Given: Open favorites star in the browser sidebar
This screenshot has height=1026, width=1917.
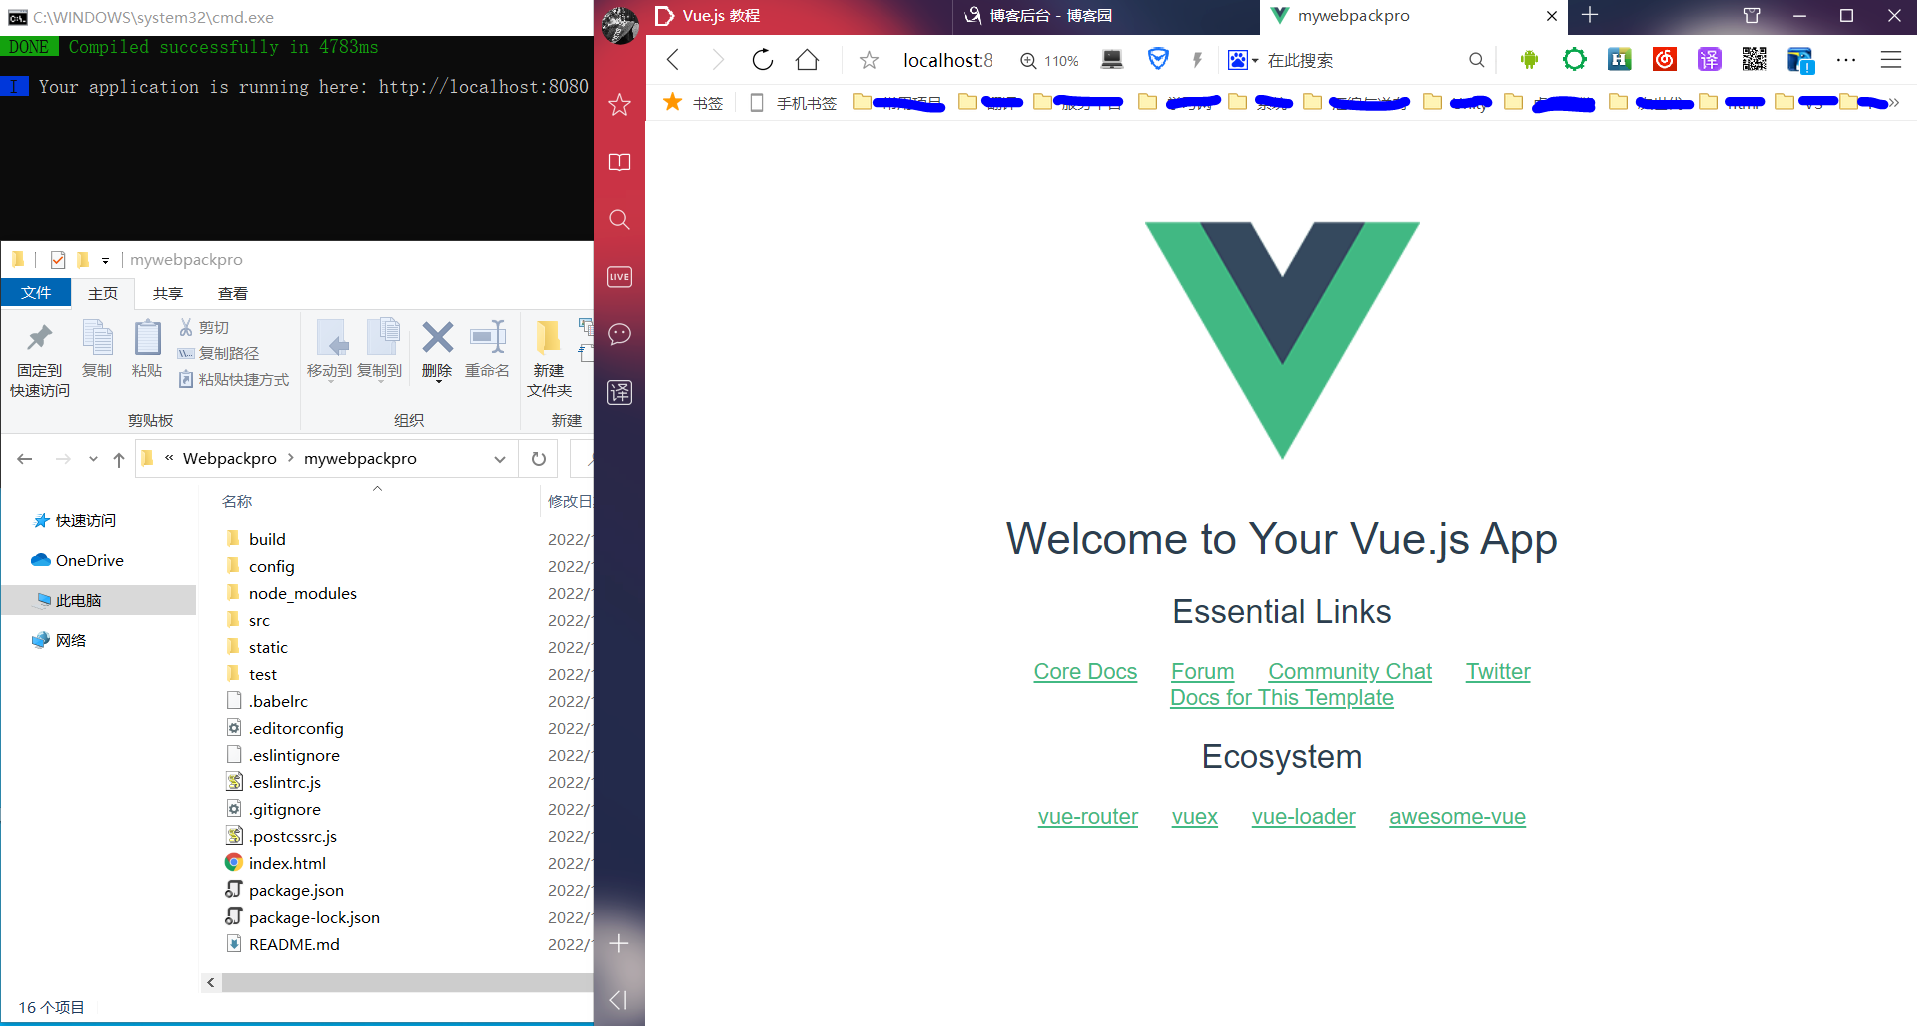Looking at the screenshot, I should [620, 104].
